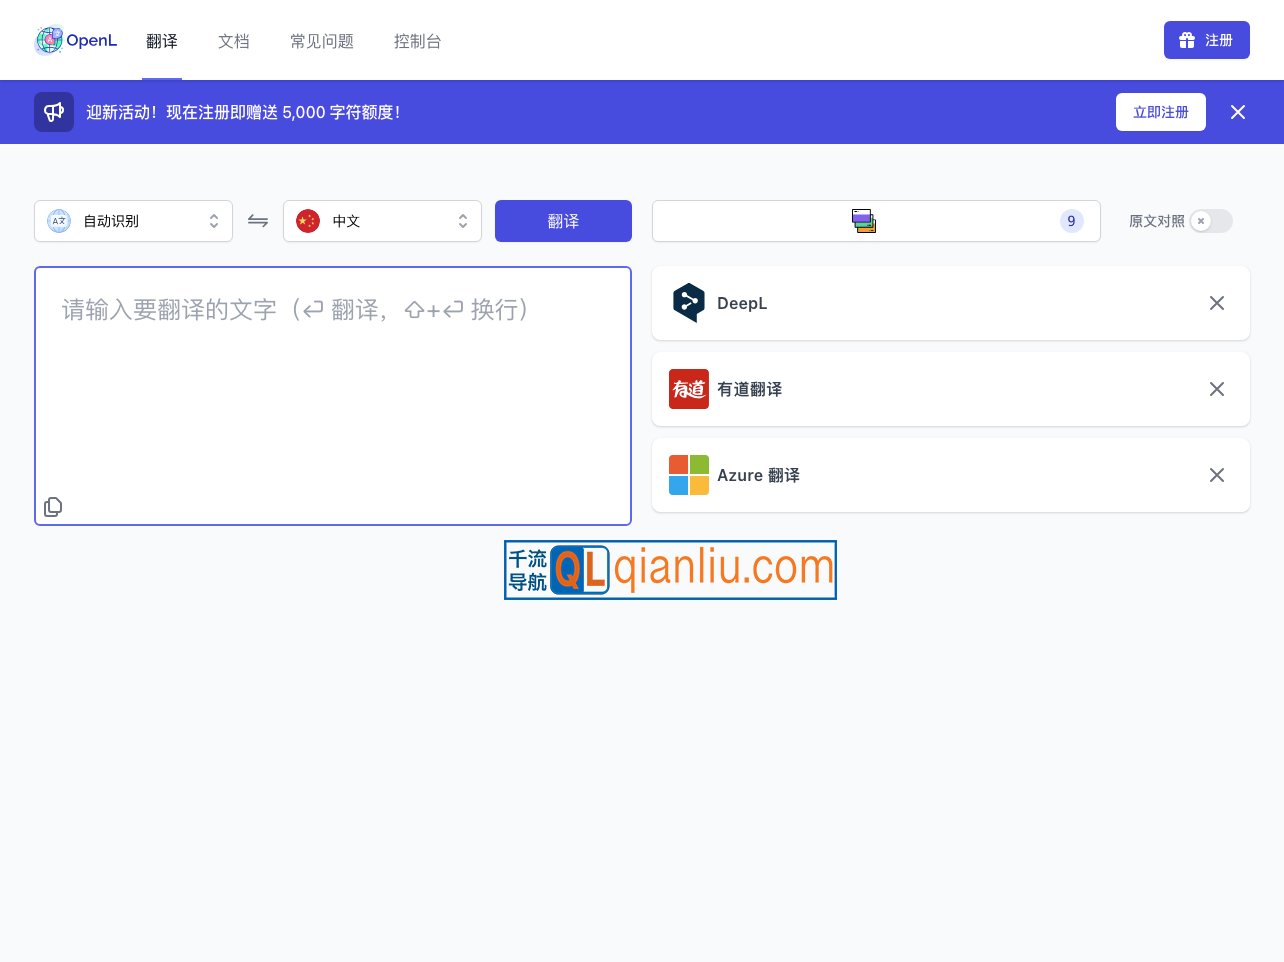Click the 翻译 button
The image size is (1284, 962).
coord(563,221)
